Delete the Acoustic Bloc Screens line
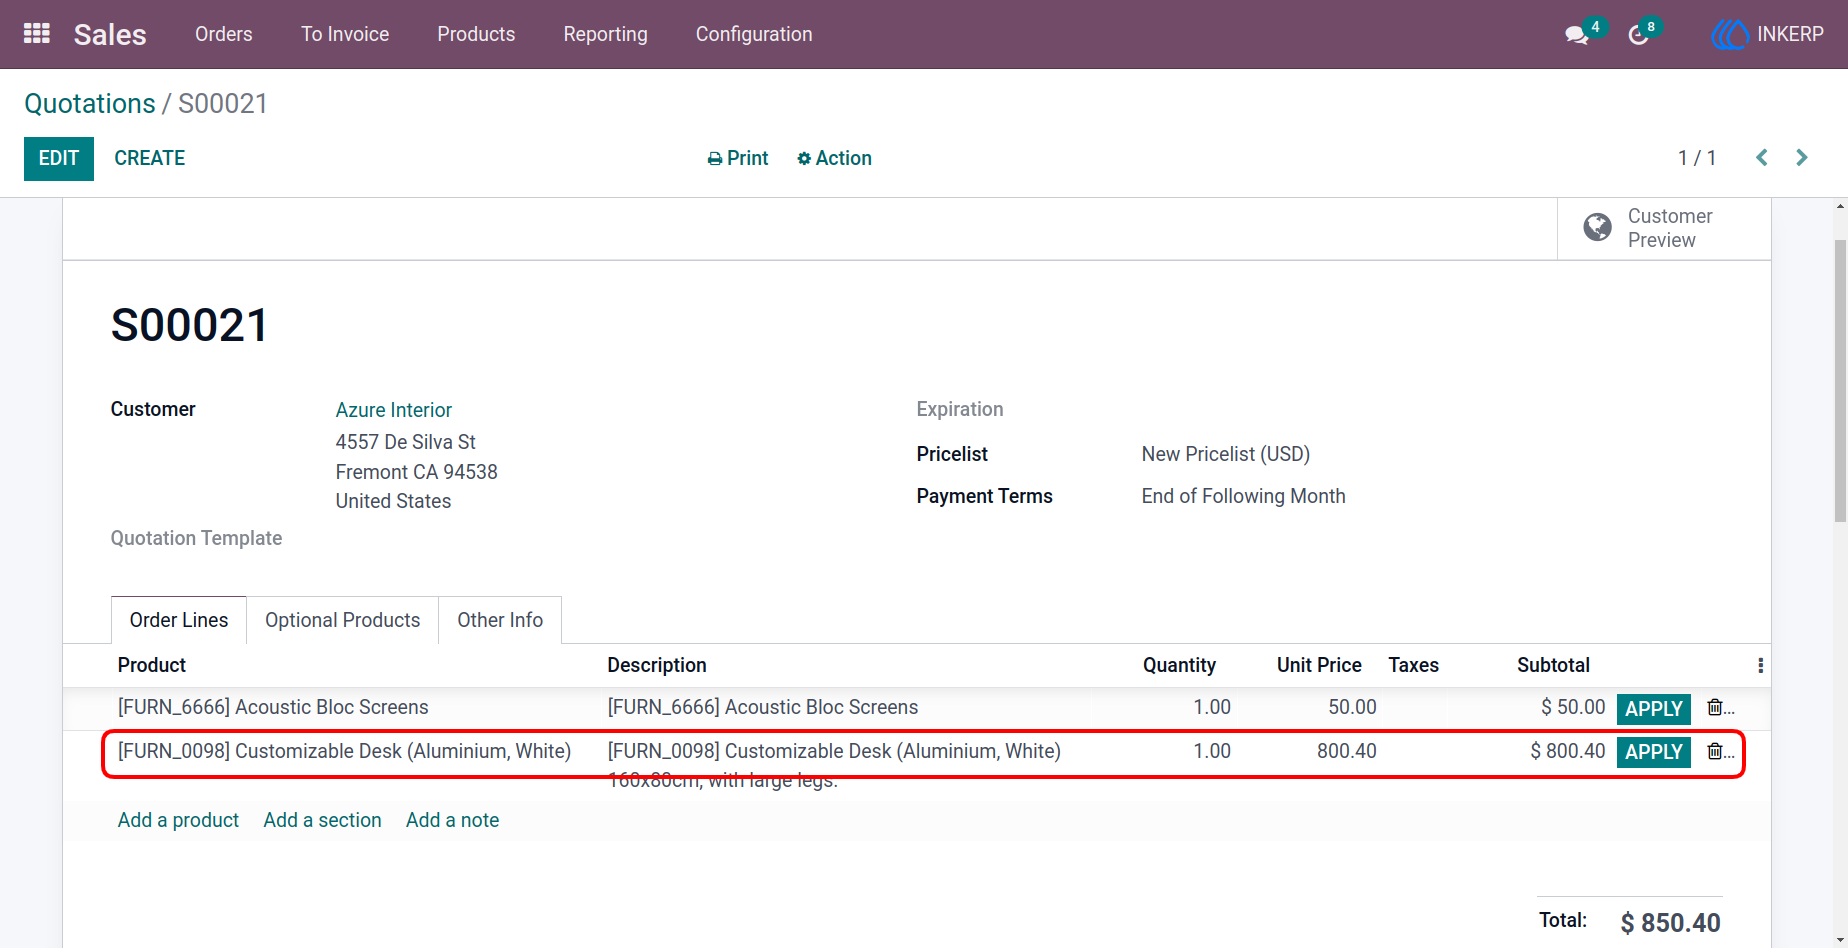Screen dimensions: 1848x948 pos(1714,708)
